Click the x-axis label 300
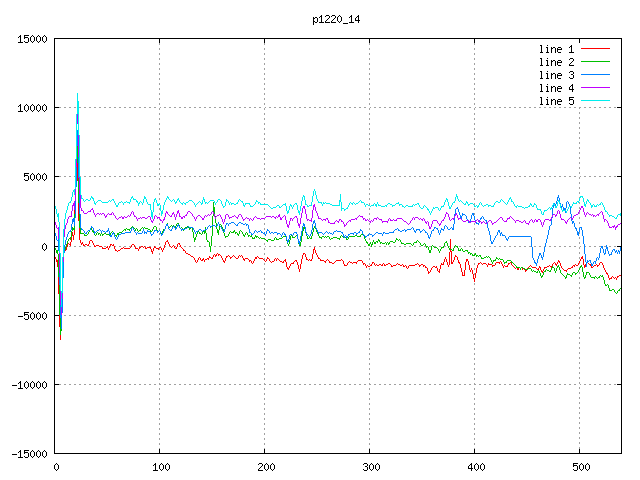This screenshot has width=640, height=480. (x=371, y=467)
